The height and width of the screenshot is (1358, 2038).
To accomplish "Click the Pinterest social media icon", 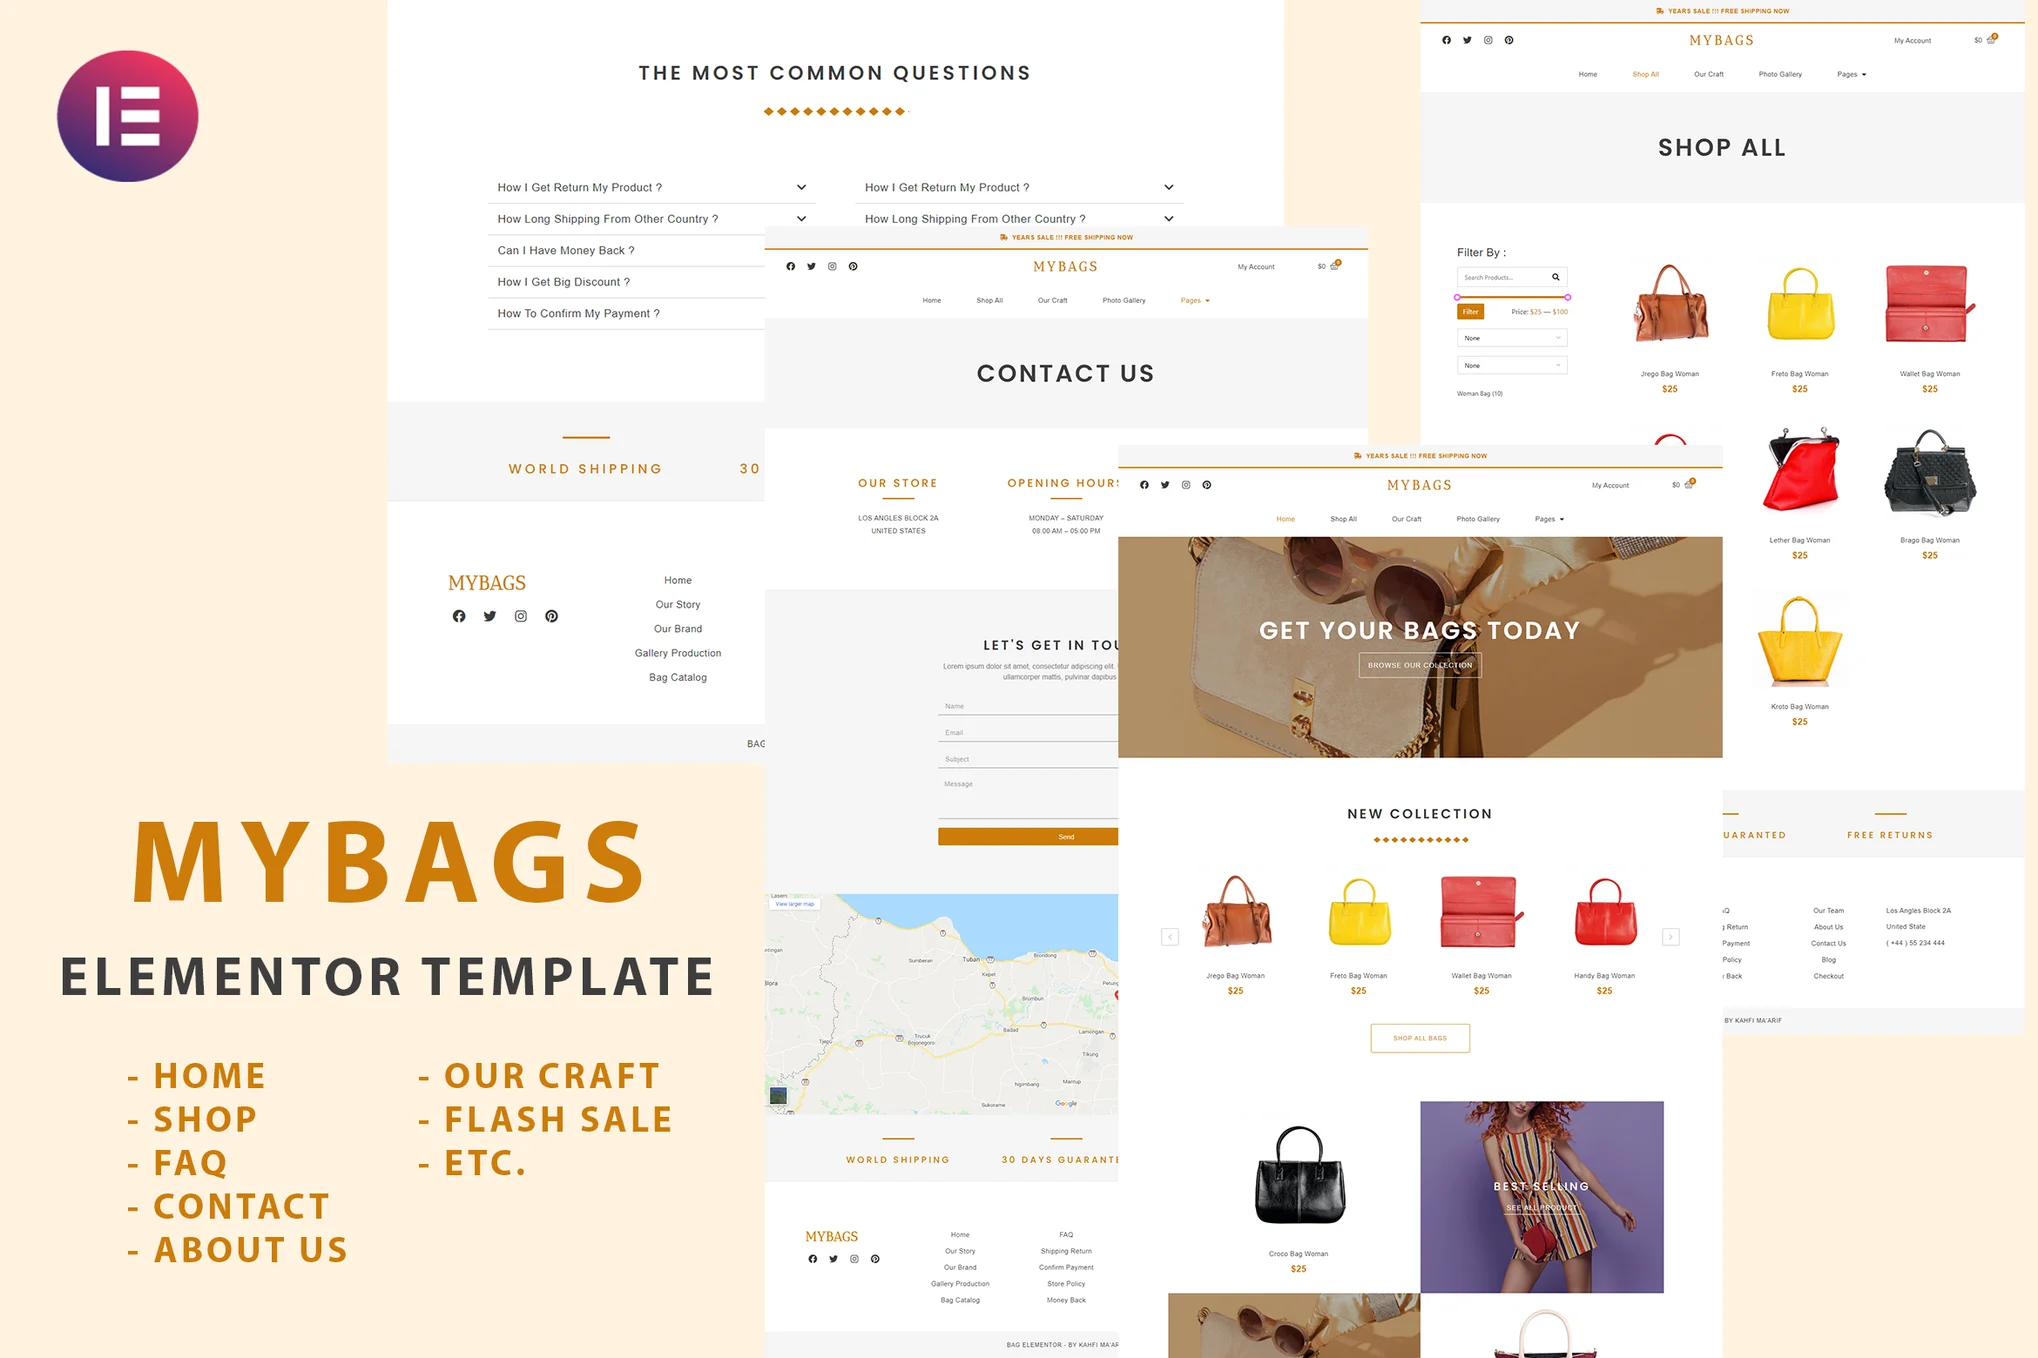I will pos(550,615).
